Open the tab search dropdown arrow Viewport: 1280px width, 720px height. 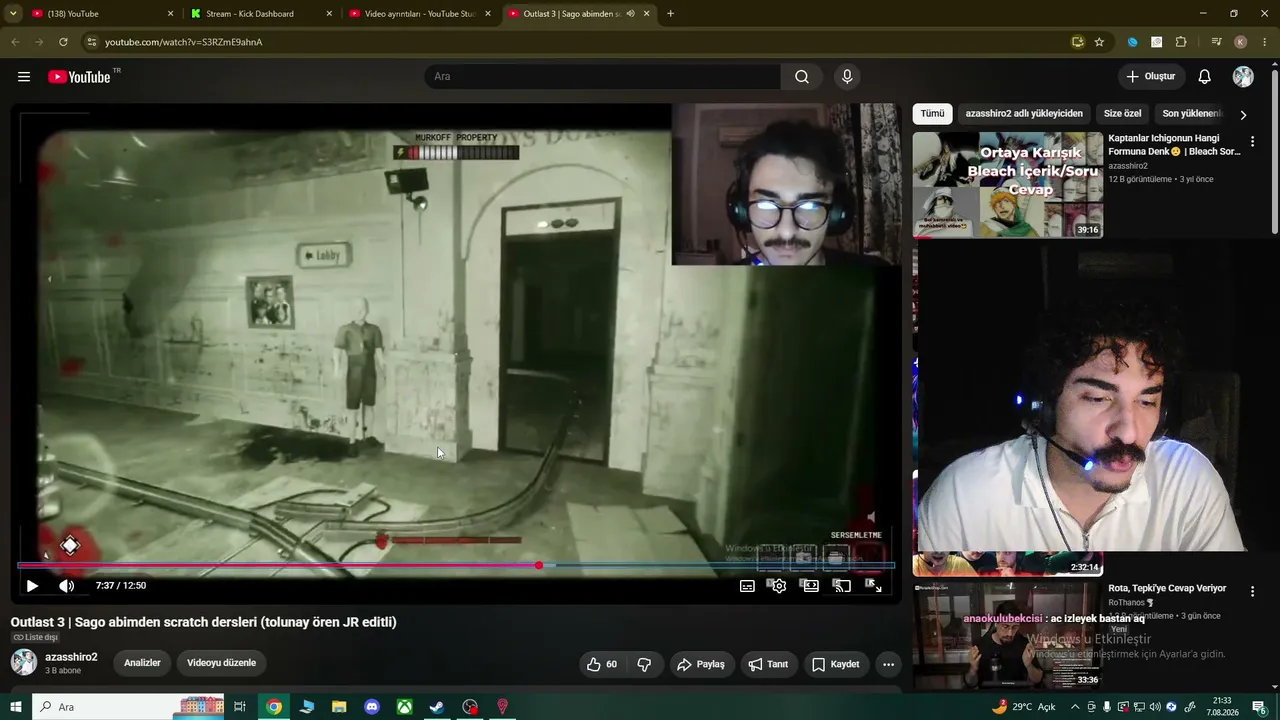[13, 14]
